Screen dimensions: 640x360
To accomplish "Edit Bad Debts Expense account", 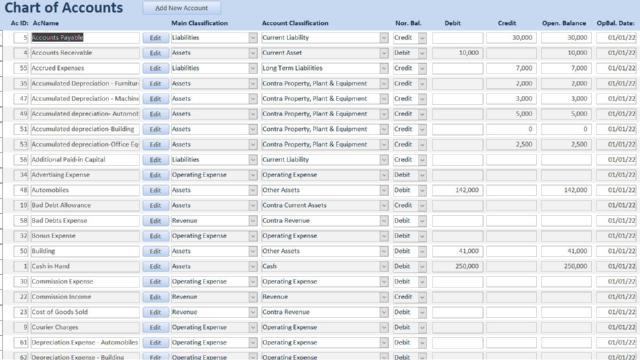I will (x=156, y=221).
